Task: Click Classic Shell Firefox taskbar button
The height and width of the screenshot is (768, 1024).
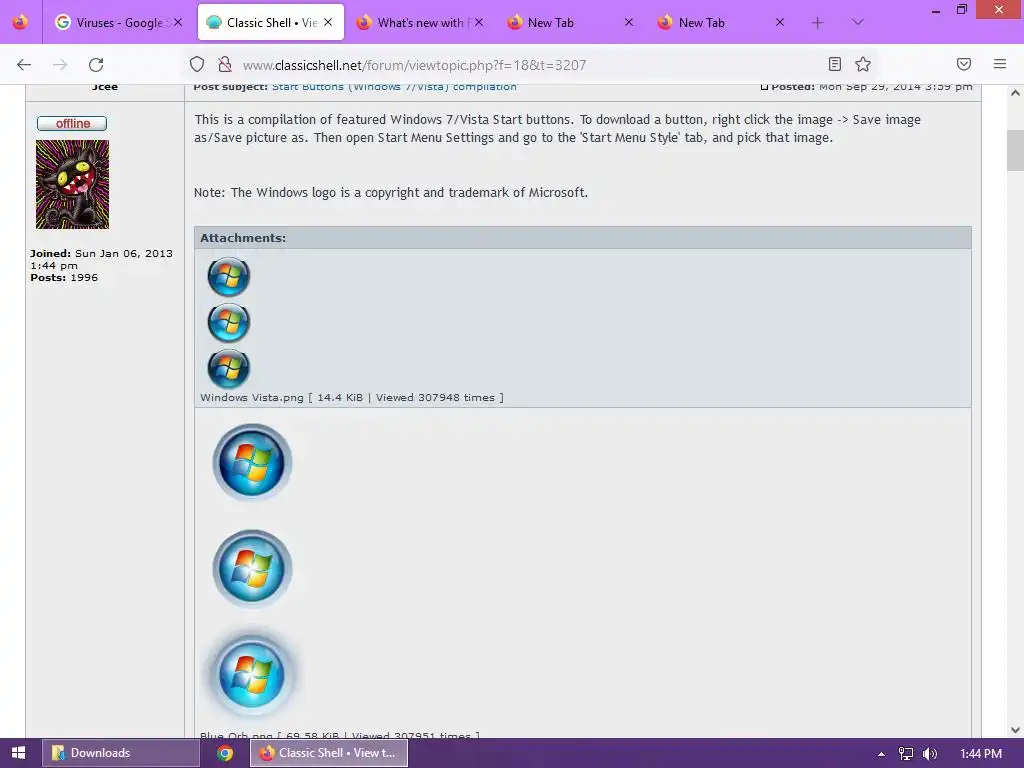Action: point(329,753)
